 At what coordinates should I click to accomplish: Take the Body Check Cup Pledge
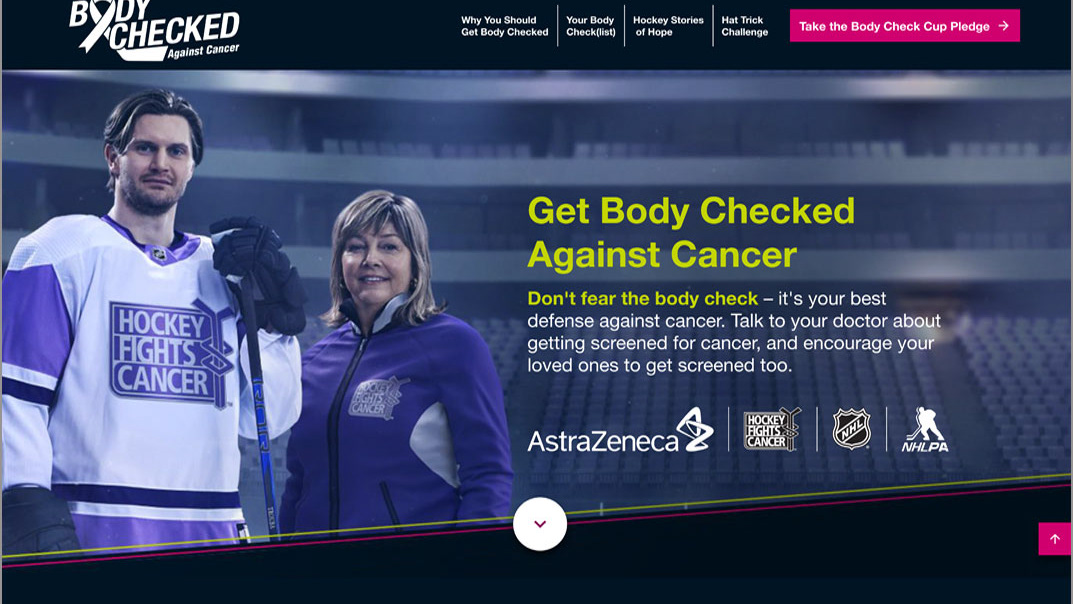pyautogui.click(x=905, y=26)
